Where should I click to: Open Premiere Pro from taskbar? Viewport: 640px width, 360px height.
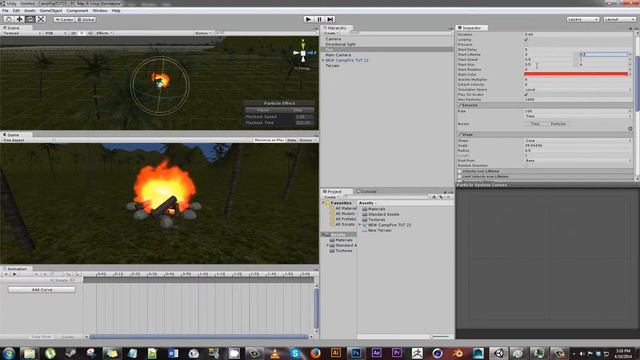[396, 353]
